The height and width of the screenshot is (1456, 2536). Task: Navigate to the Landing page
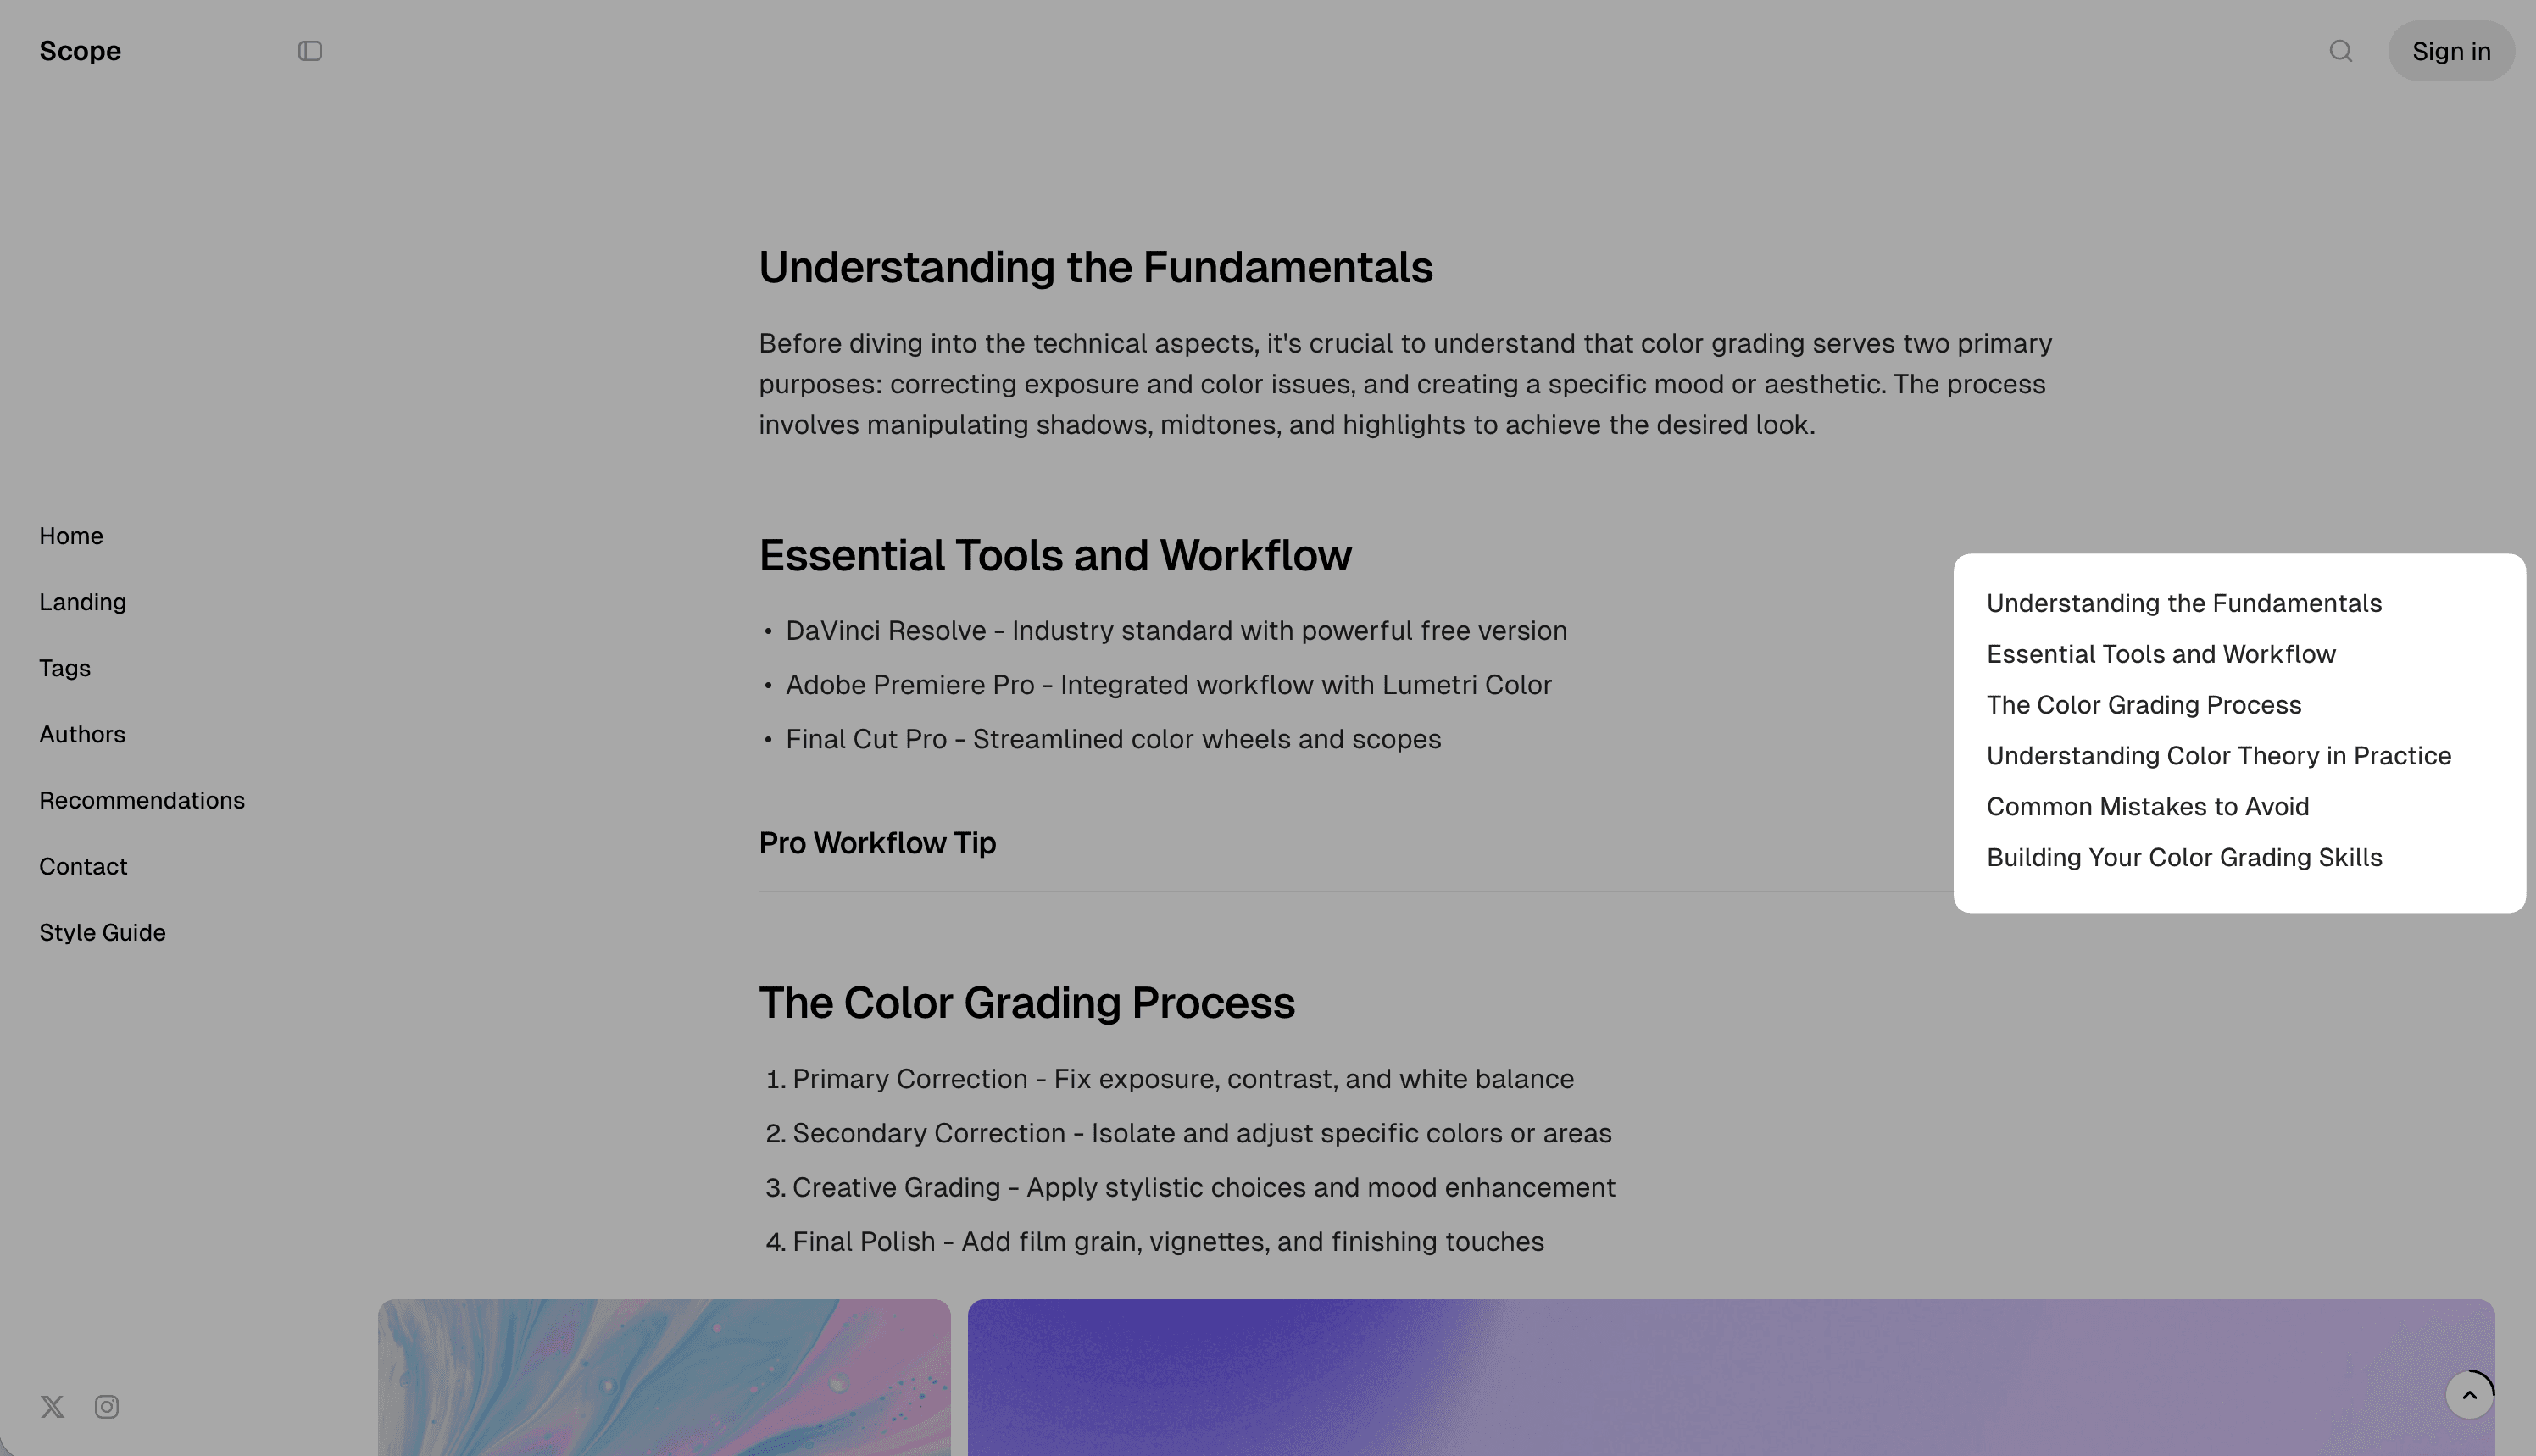[x=82, y=601]
